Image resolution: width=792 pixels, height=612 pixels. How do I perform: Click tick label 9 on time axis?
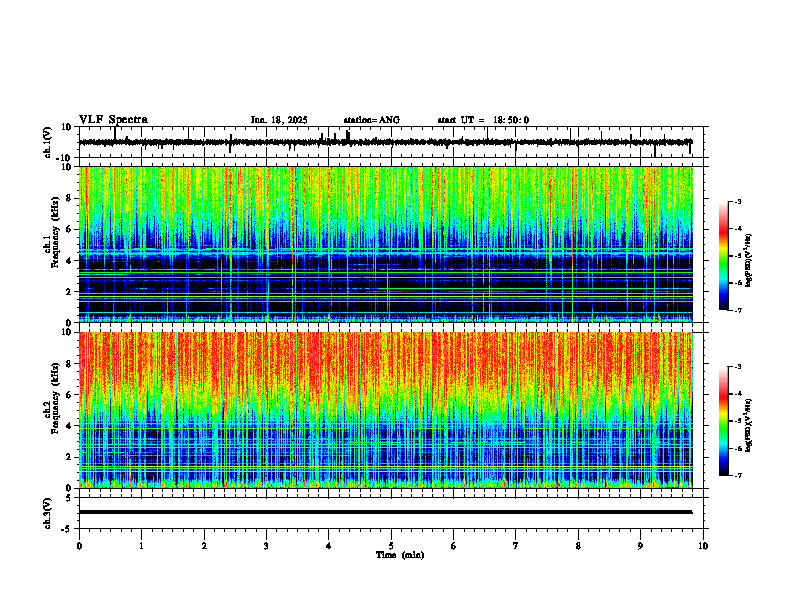click(640, 546)
